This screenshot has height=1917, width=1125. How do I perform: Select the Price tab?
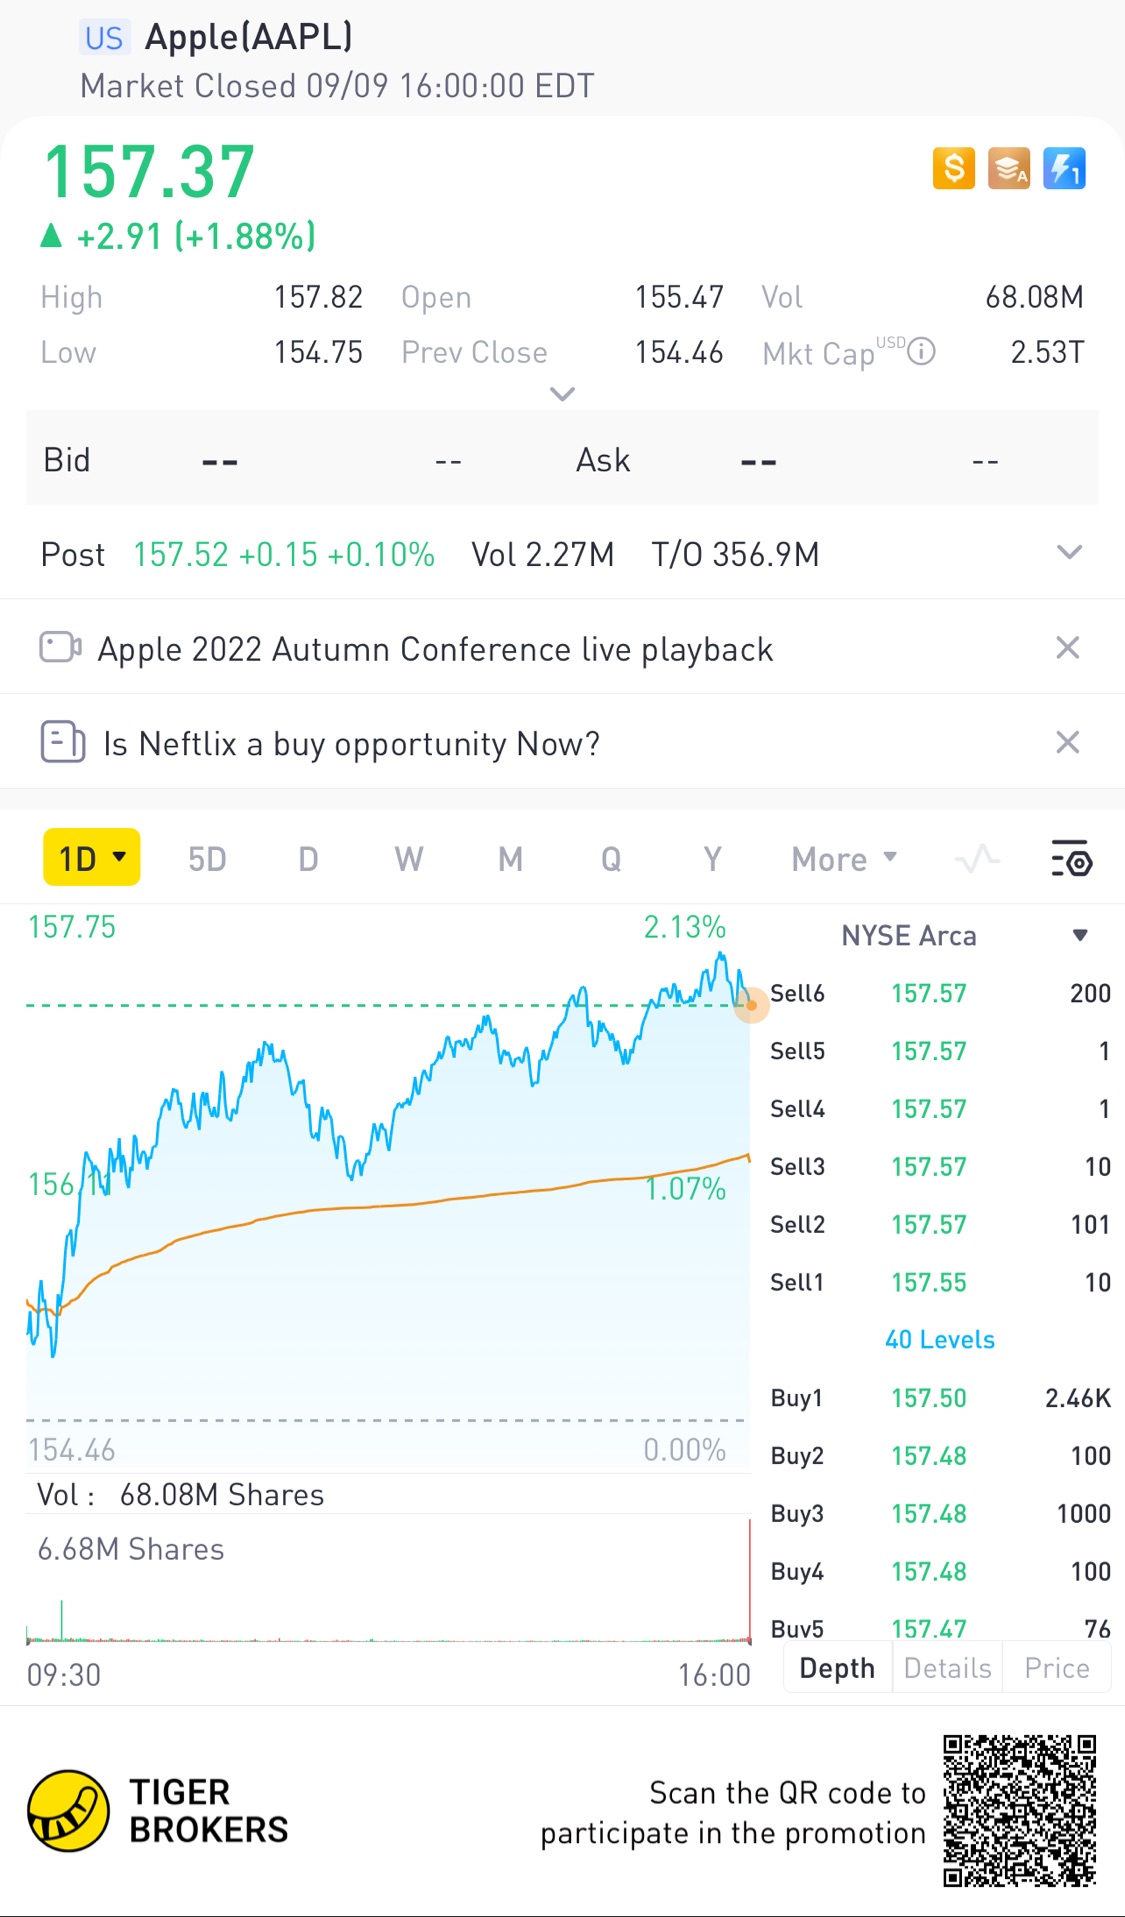tap(1056, 1668)
